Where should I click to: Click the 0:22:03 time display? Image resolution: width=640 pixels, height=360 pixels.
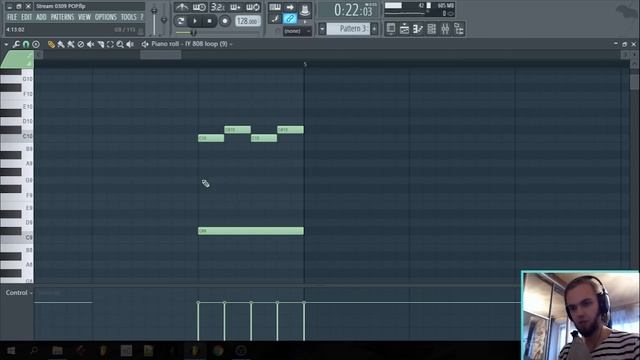(348, 10)
